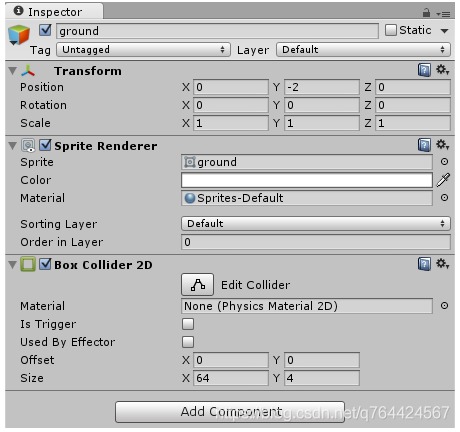Toggle the ground object active checkbox

[45, 30]
